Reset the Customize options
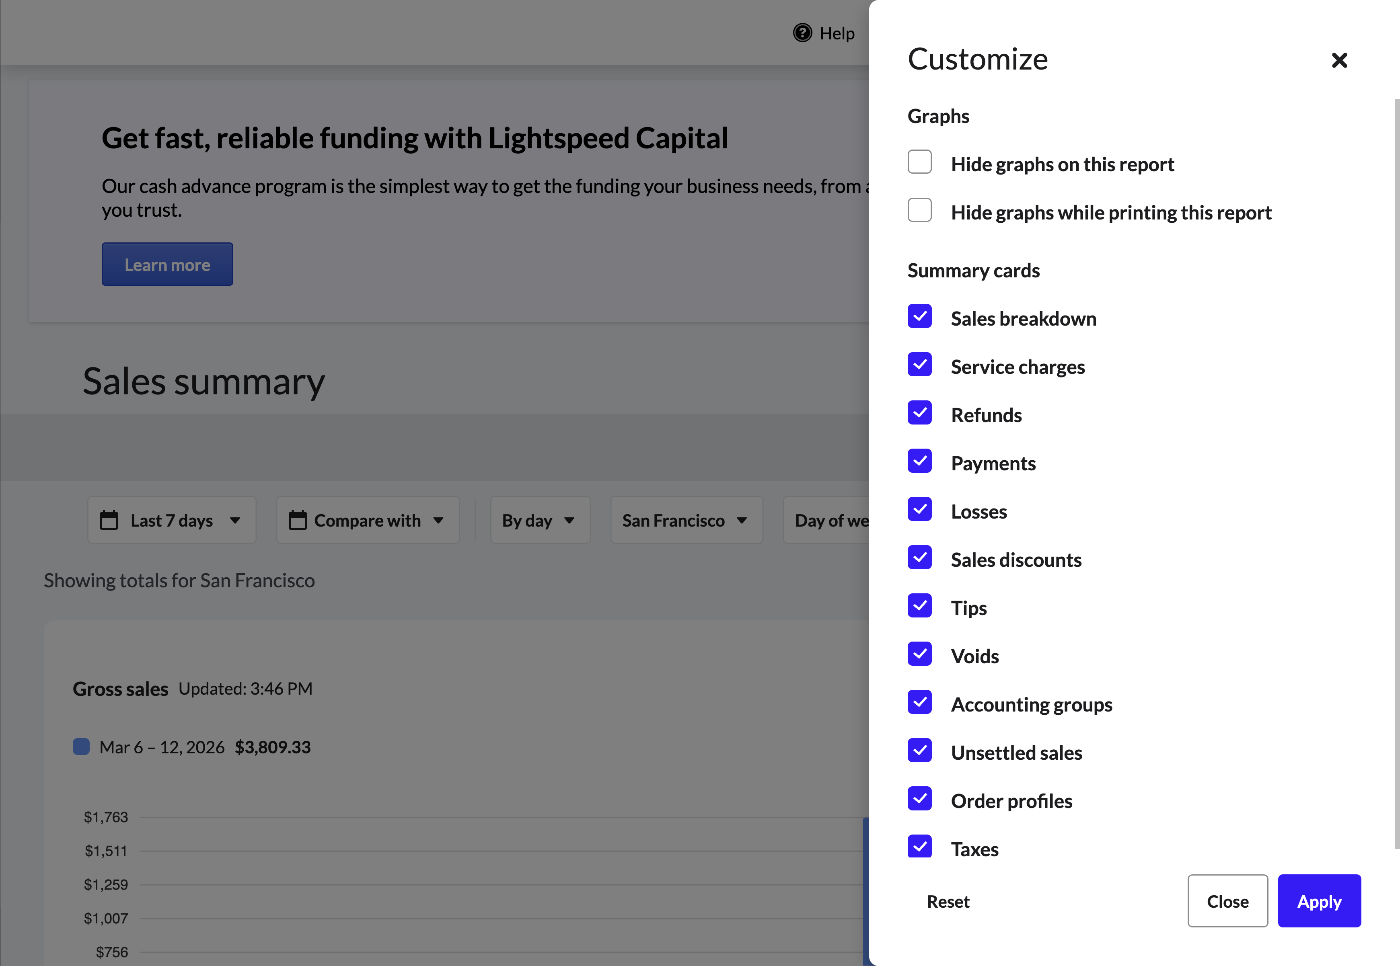 pos(947,901)
